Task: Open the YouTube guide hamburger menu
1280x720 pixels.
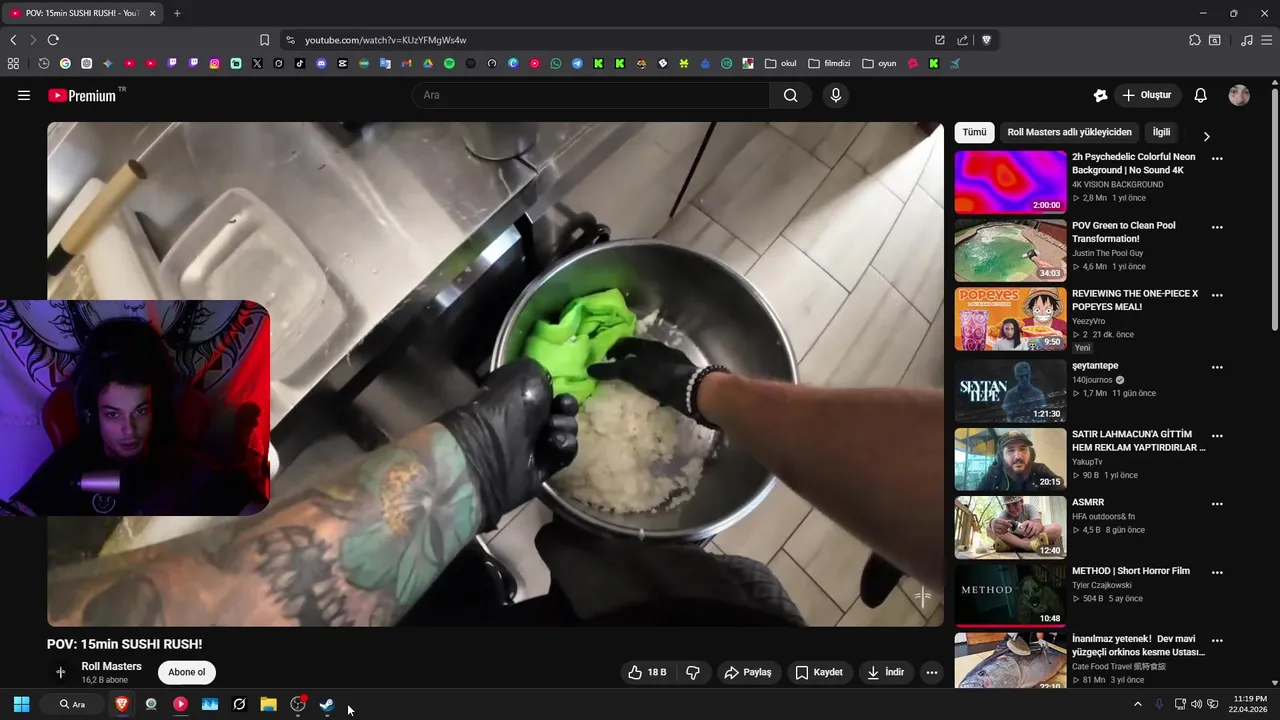Action: pos(24,95)
